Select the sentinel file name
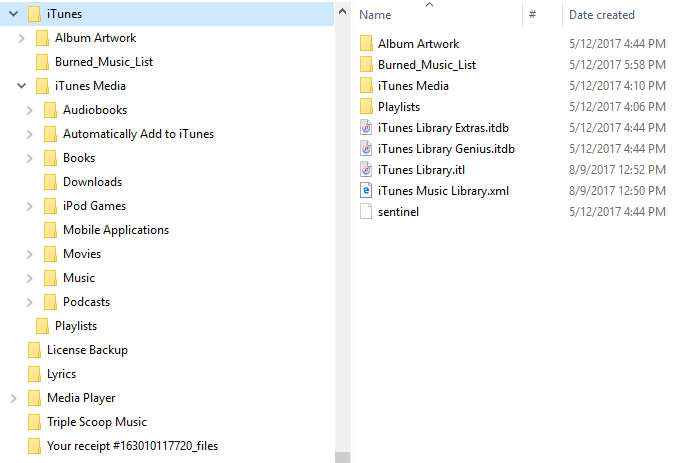The height and width of the screenshot is (463, 682). pos(398,212)
